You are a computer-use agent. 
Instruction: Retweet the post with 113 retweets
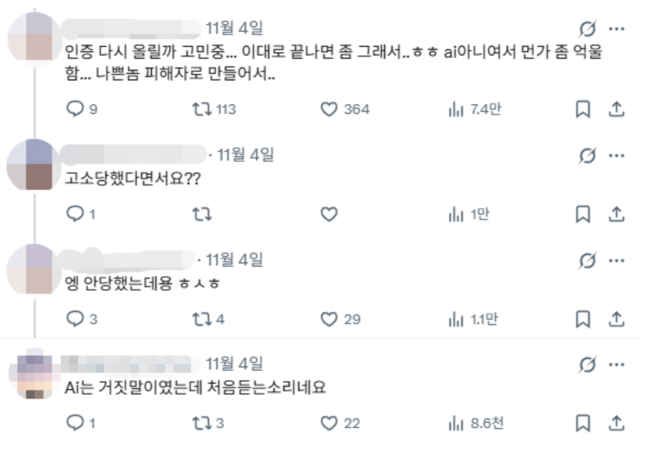[x=201, y=109]
